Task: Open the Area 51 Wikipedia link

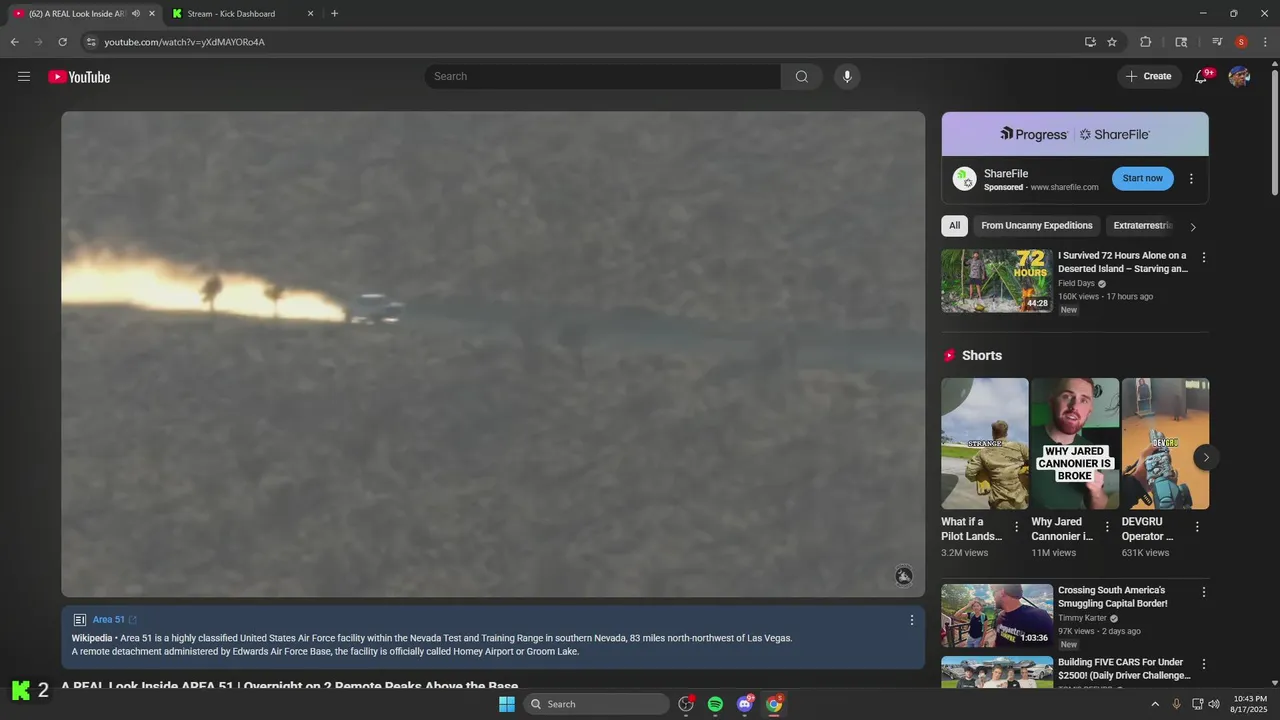Action: (x=115, y=620)
